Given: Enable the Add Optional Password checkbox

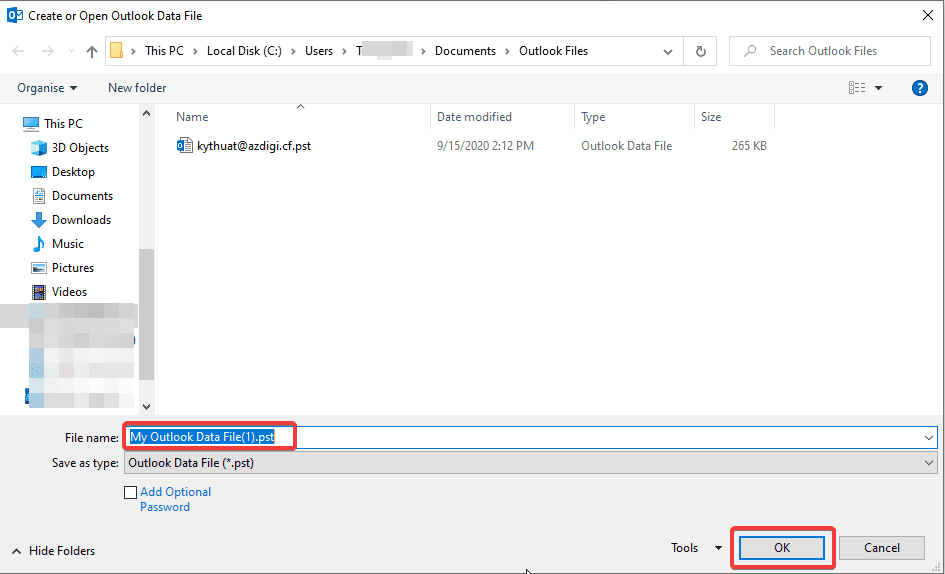Looking at the screenshot, I should [x=130, y=492].
